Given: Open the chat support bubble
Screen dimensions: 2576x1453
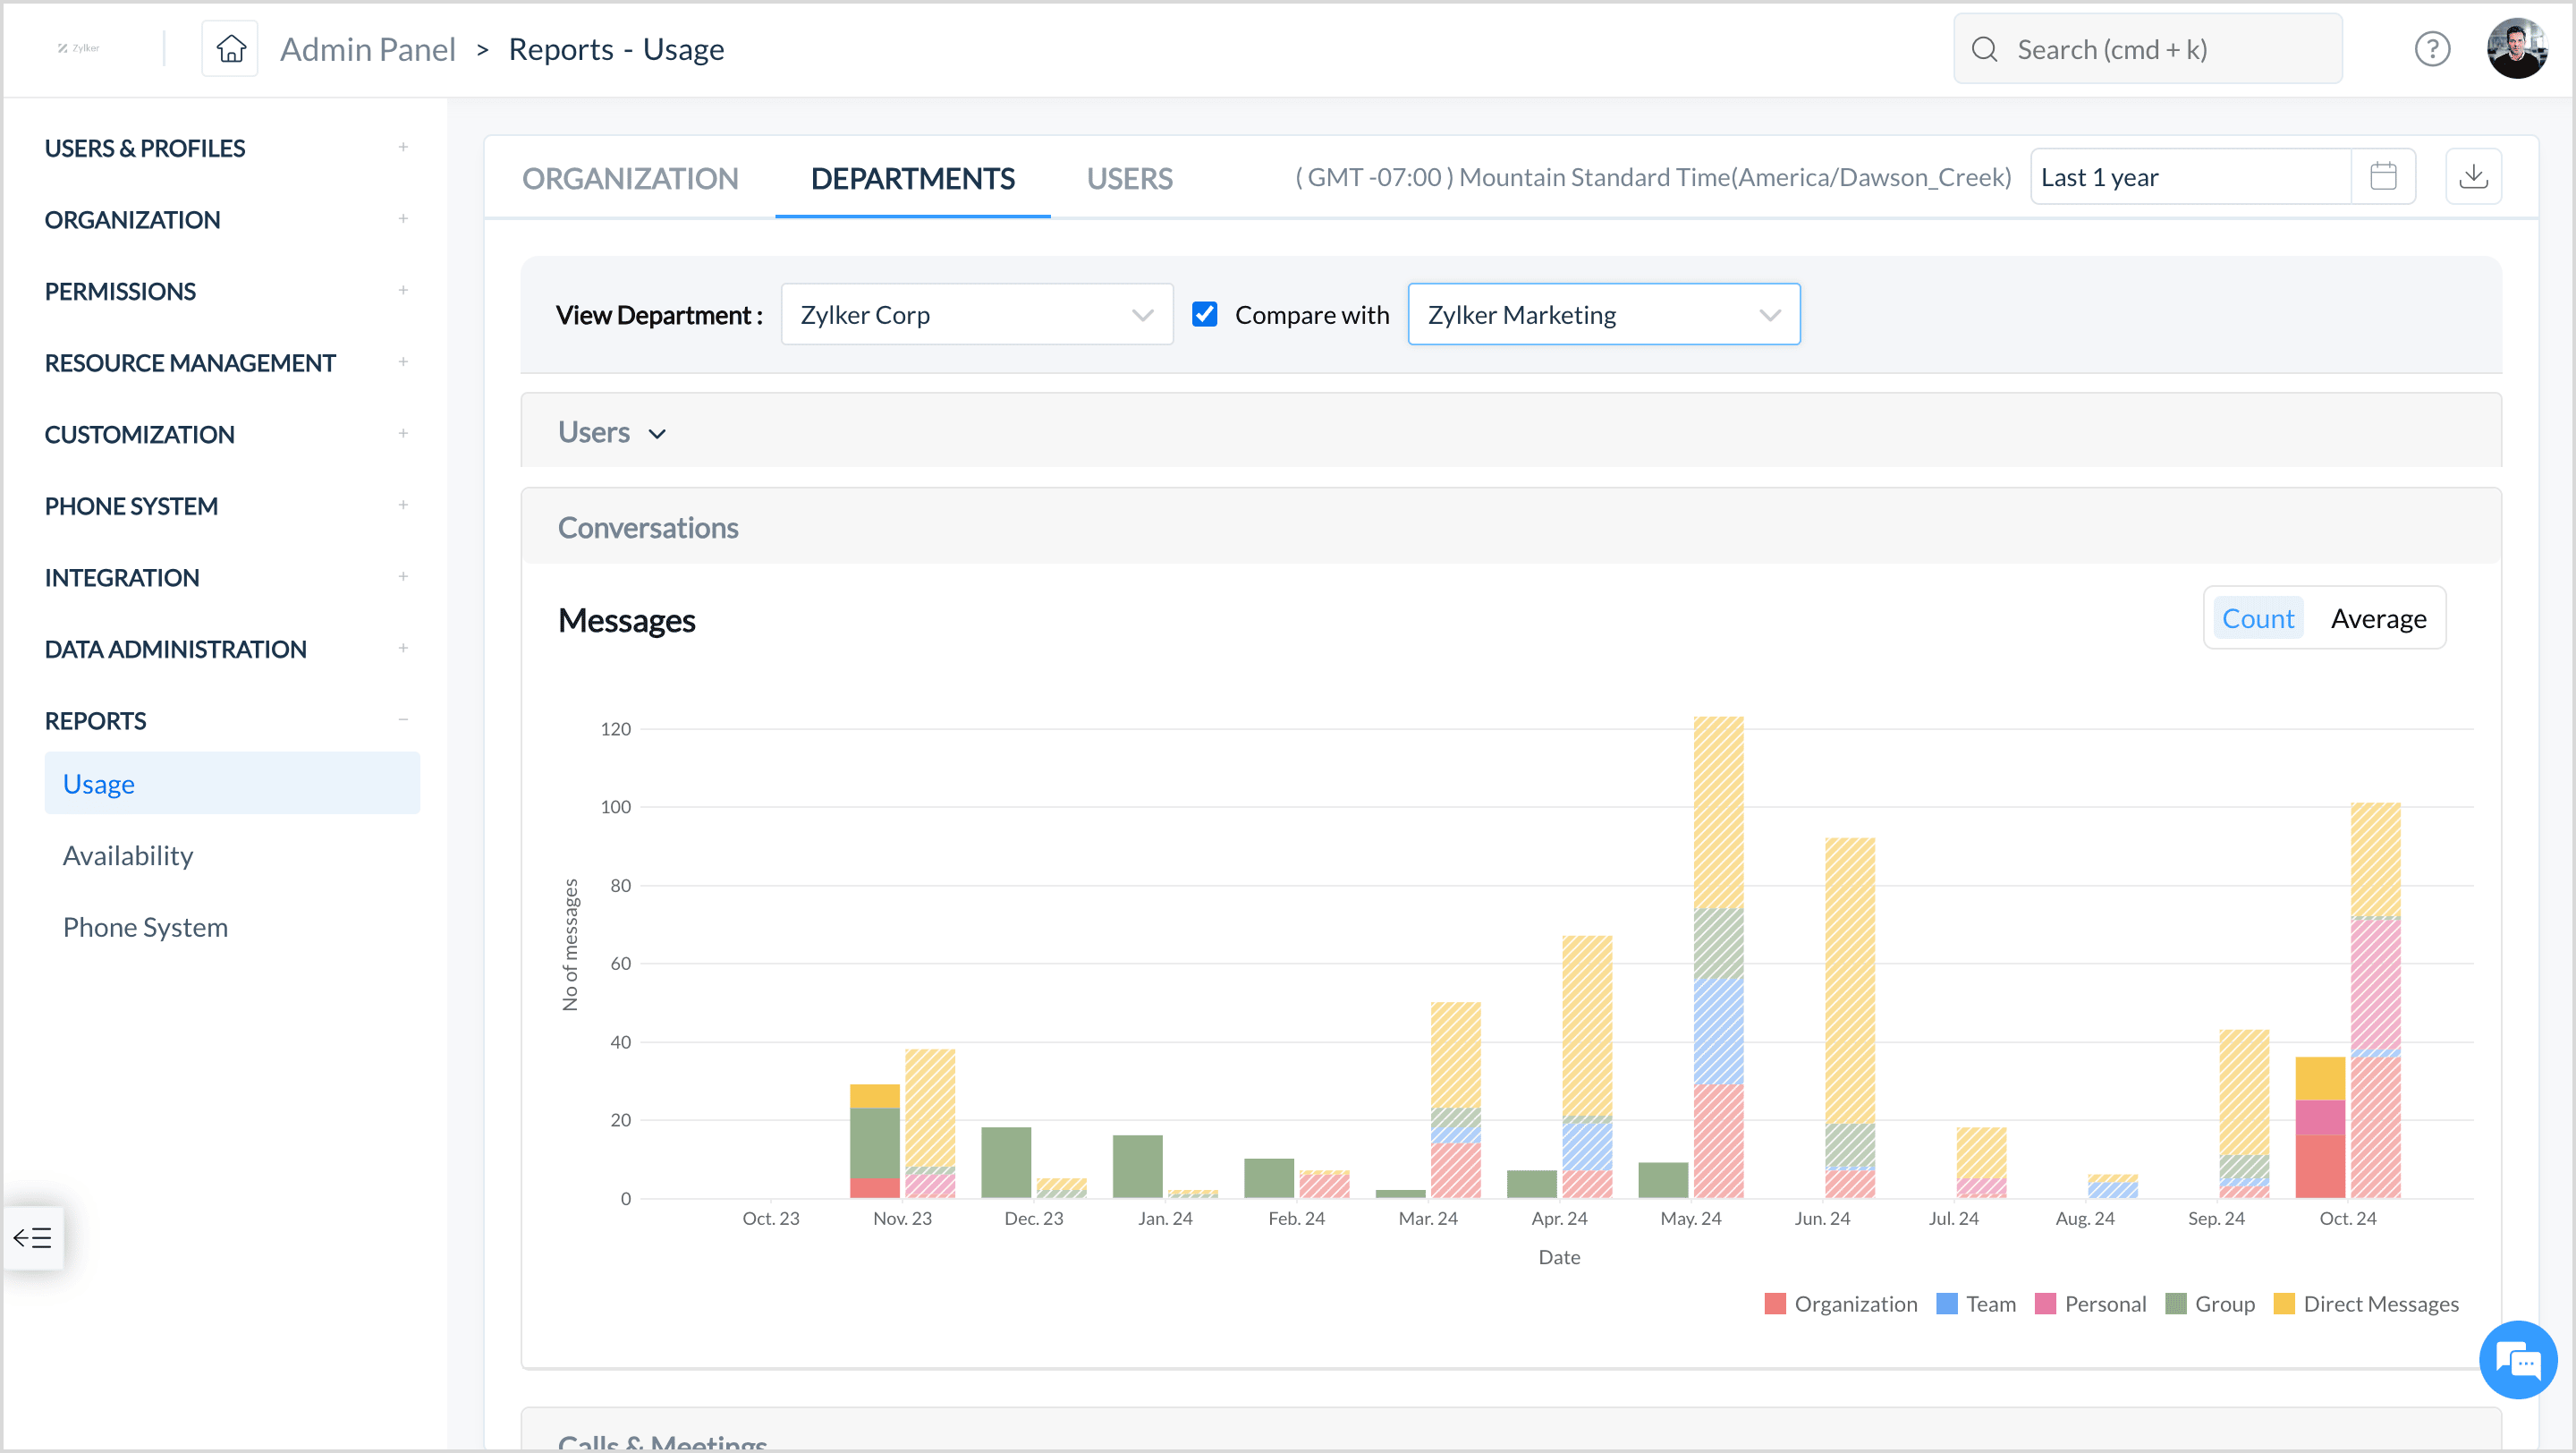Looking at the screenshot, I should pos(2517,1360).
